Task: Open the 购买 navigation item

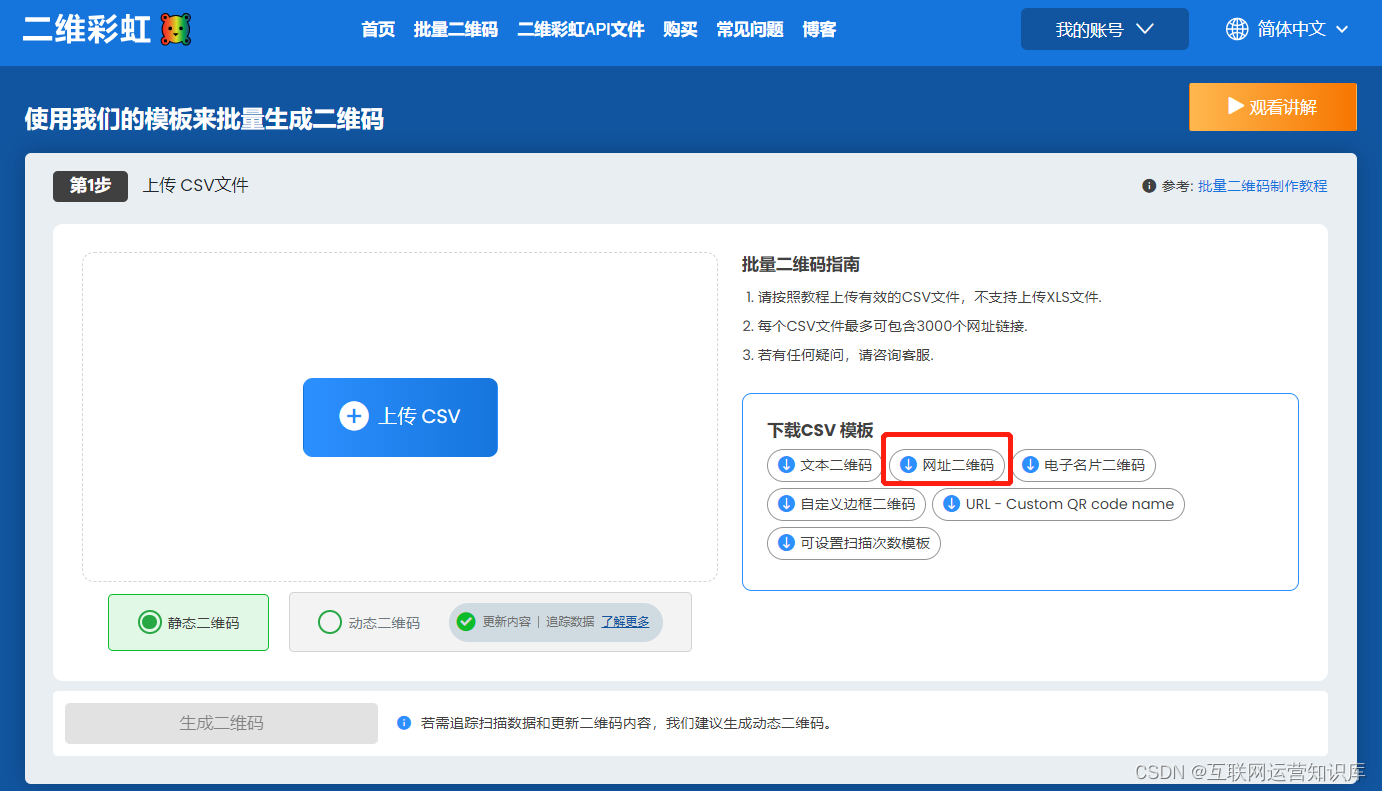Action: click(x=680, y=30)
